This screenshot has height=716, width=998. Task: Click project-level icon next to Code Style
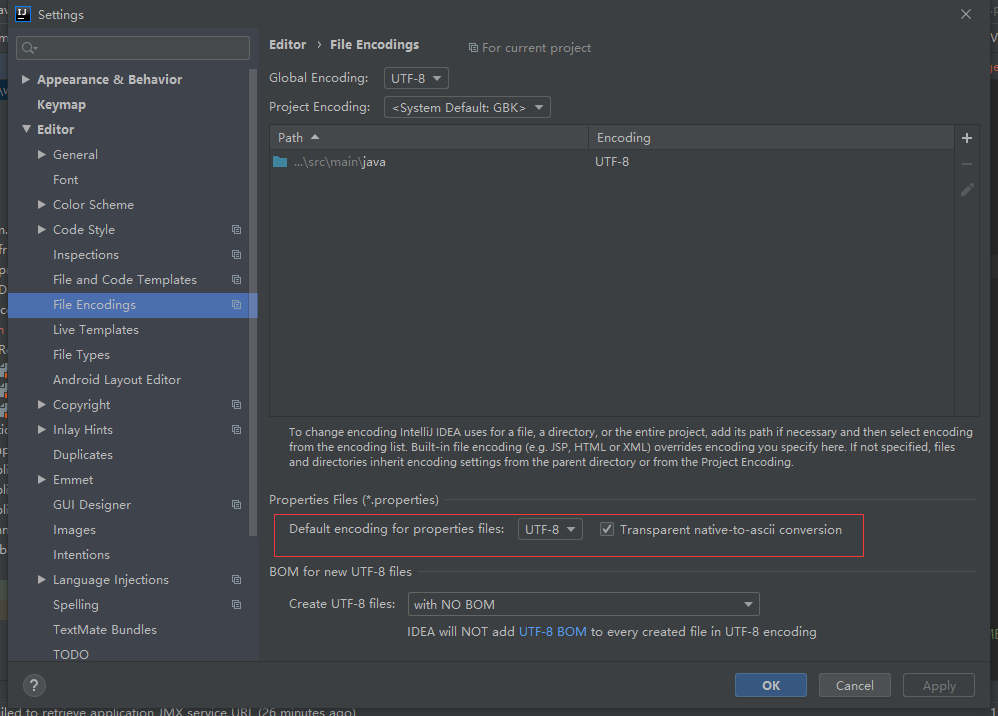(237, 230)
